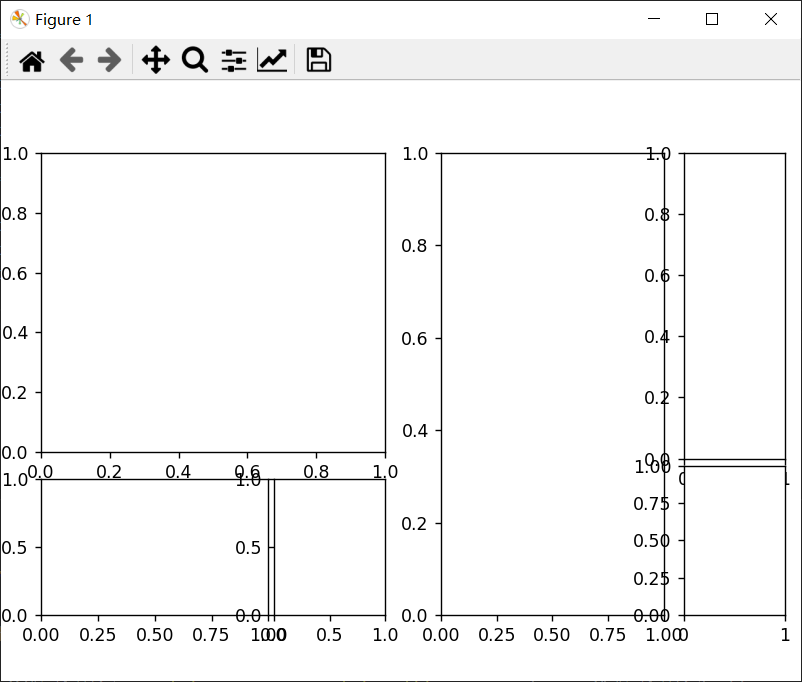Viewport: 802px width, 682px height.
Task: Maximize the Figure 1 window
Action: pos(711,19)
